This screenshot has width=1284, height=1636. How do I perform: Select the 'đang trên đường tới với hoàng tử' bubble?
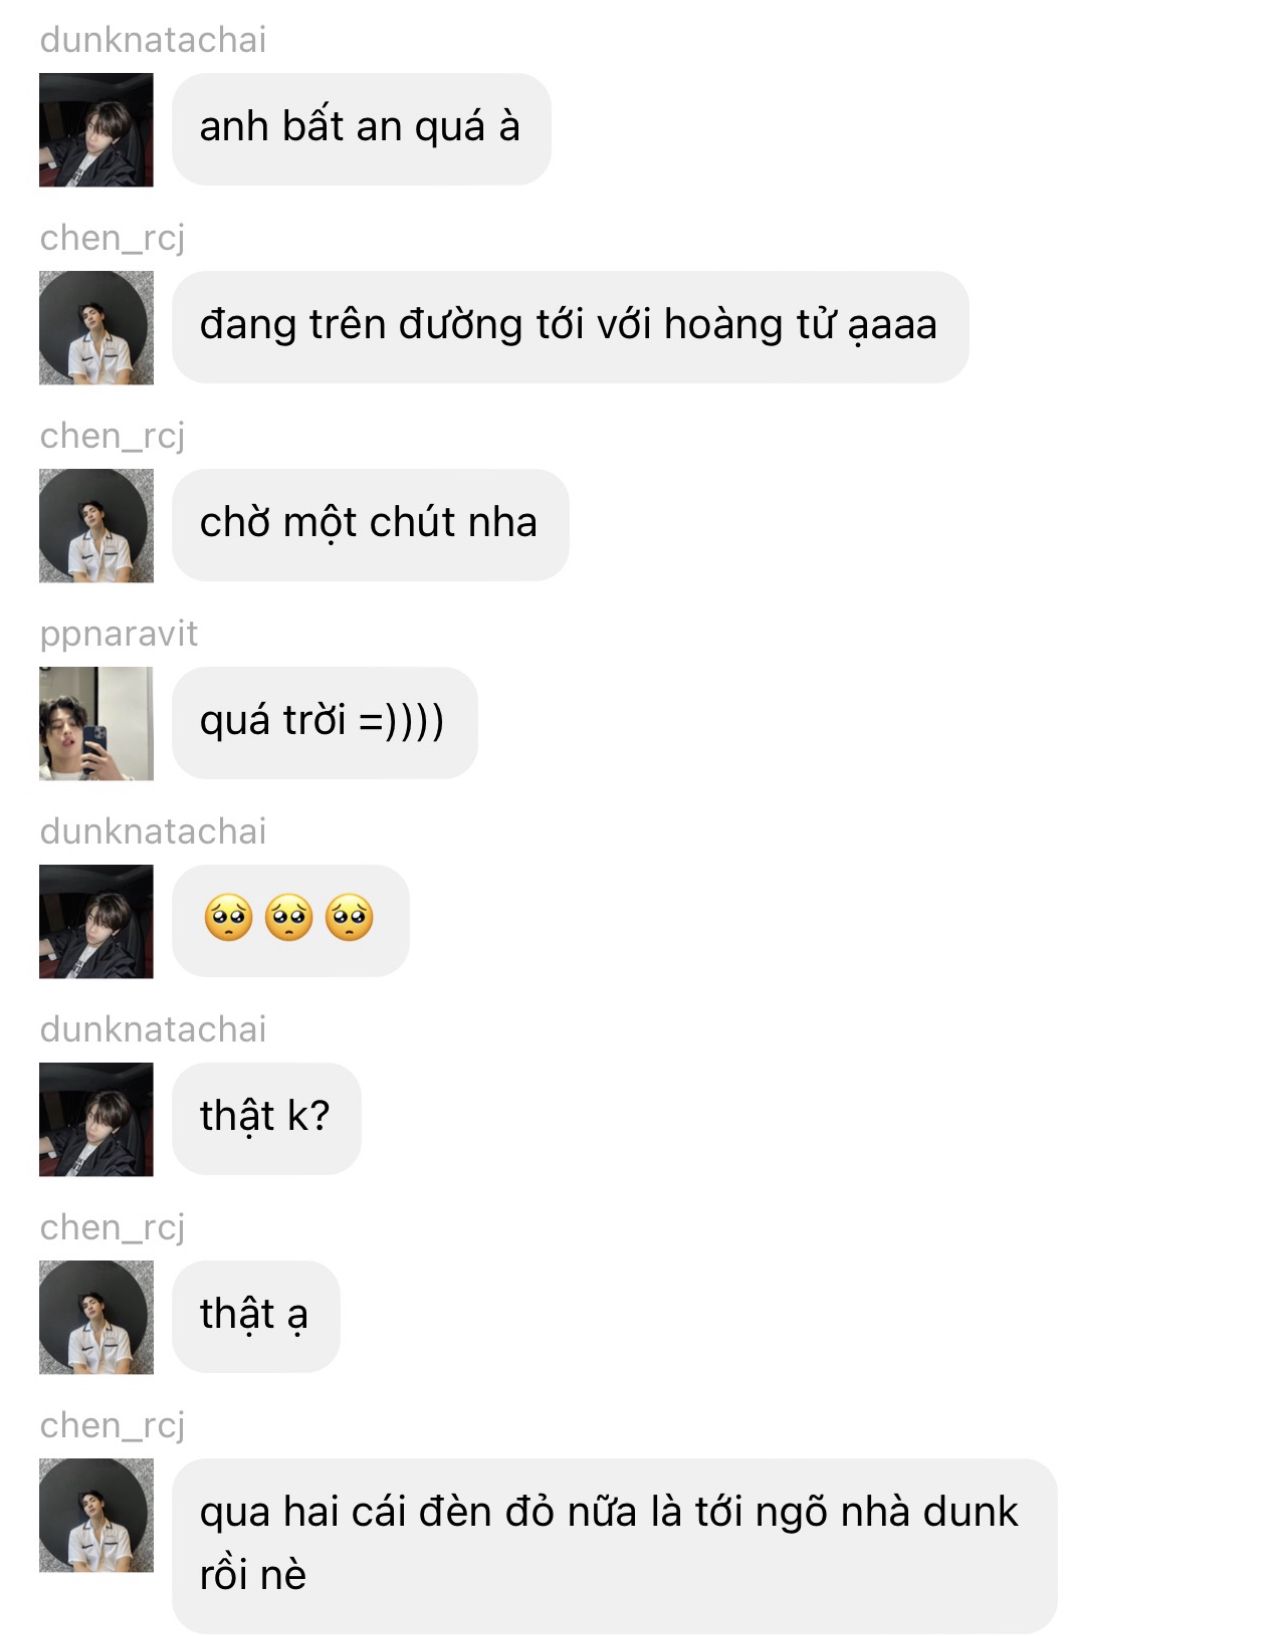pos(570,327)
